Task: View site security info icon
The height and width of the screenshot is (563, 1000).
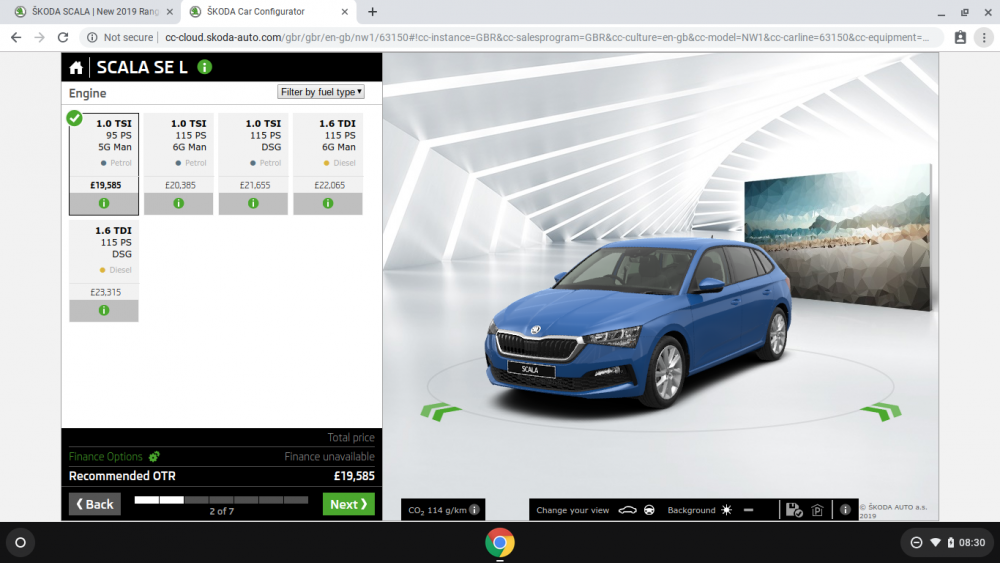Action: click(x=92, y=38)
